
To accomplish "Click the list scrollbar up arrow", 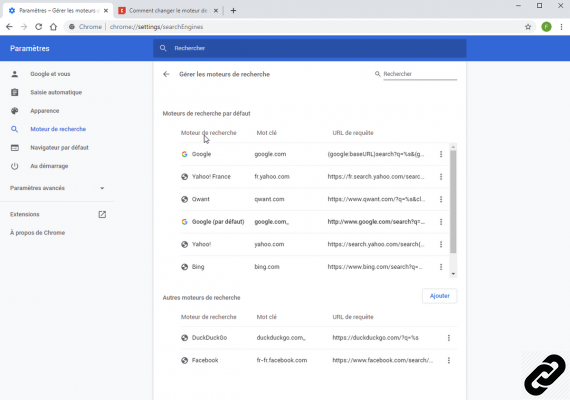I will click(453, 147).
